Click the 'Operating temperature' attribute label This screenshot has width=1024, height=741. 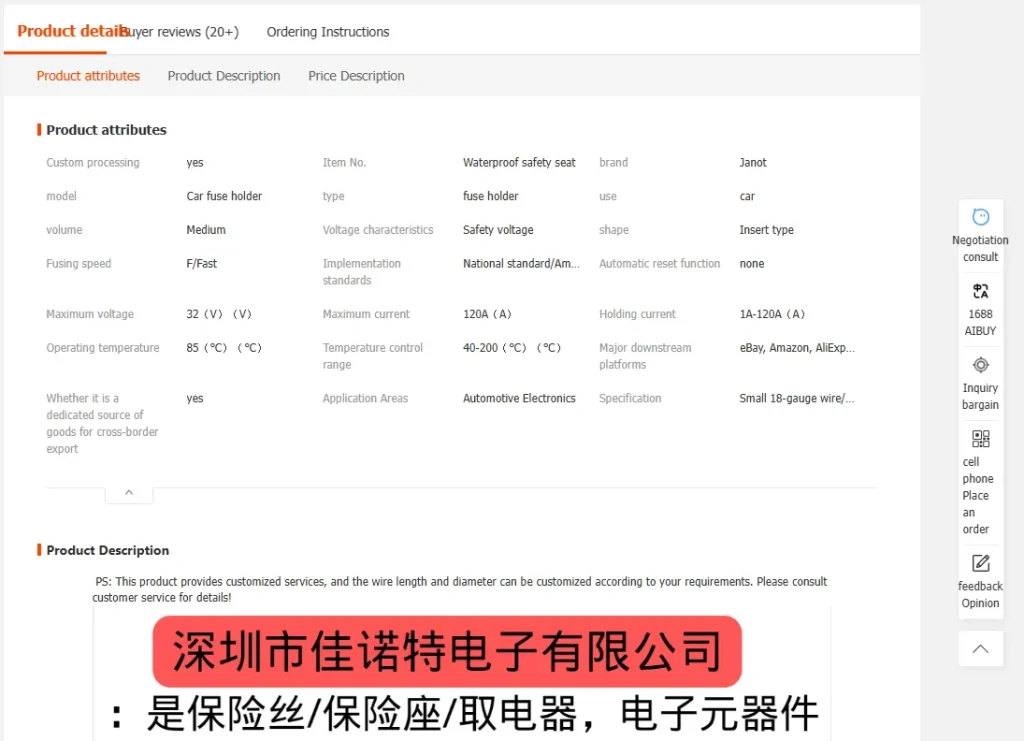pyautogui.click(x=103, y=348)
